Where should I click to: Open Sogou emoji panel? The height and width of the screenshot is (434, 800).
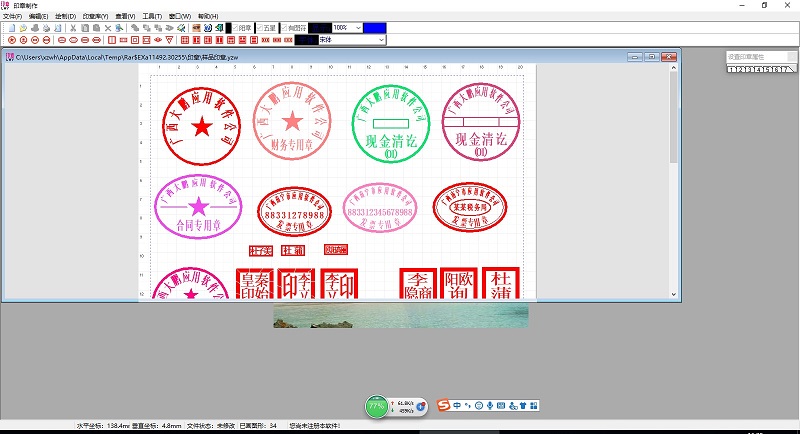(x=479, y=405)
